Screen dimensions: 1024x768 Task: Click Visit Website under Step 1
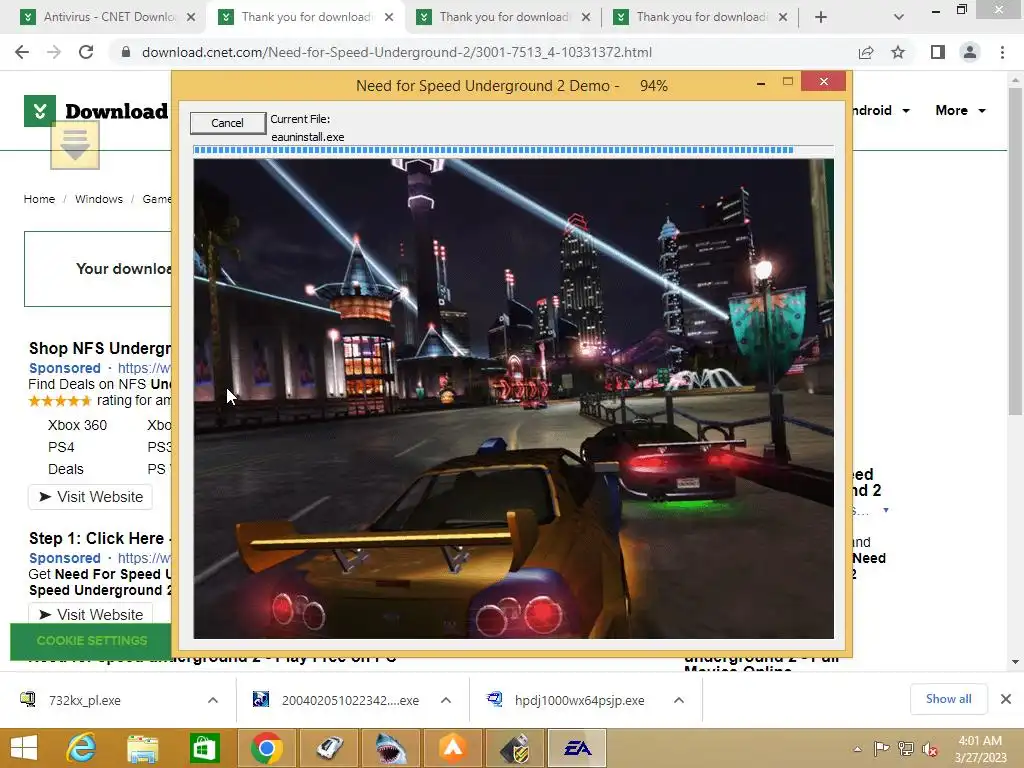tap(90, 615)
